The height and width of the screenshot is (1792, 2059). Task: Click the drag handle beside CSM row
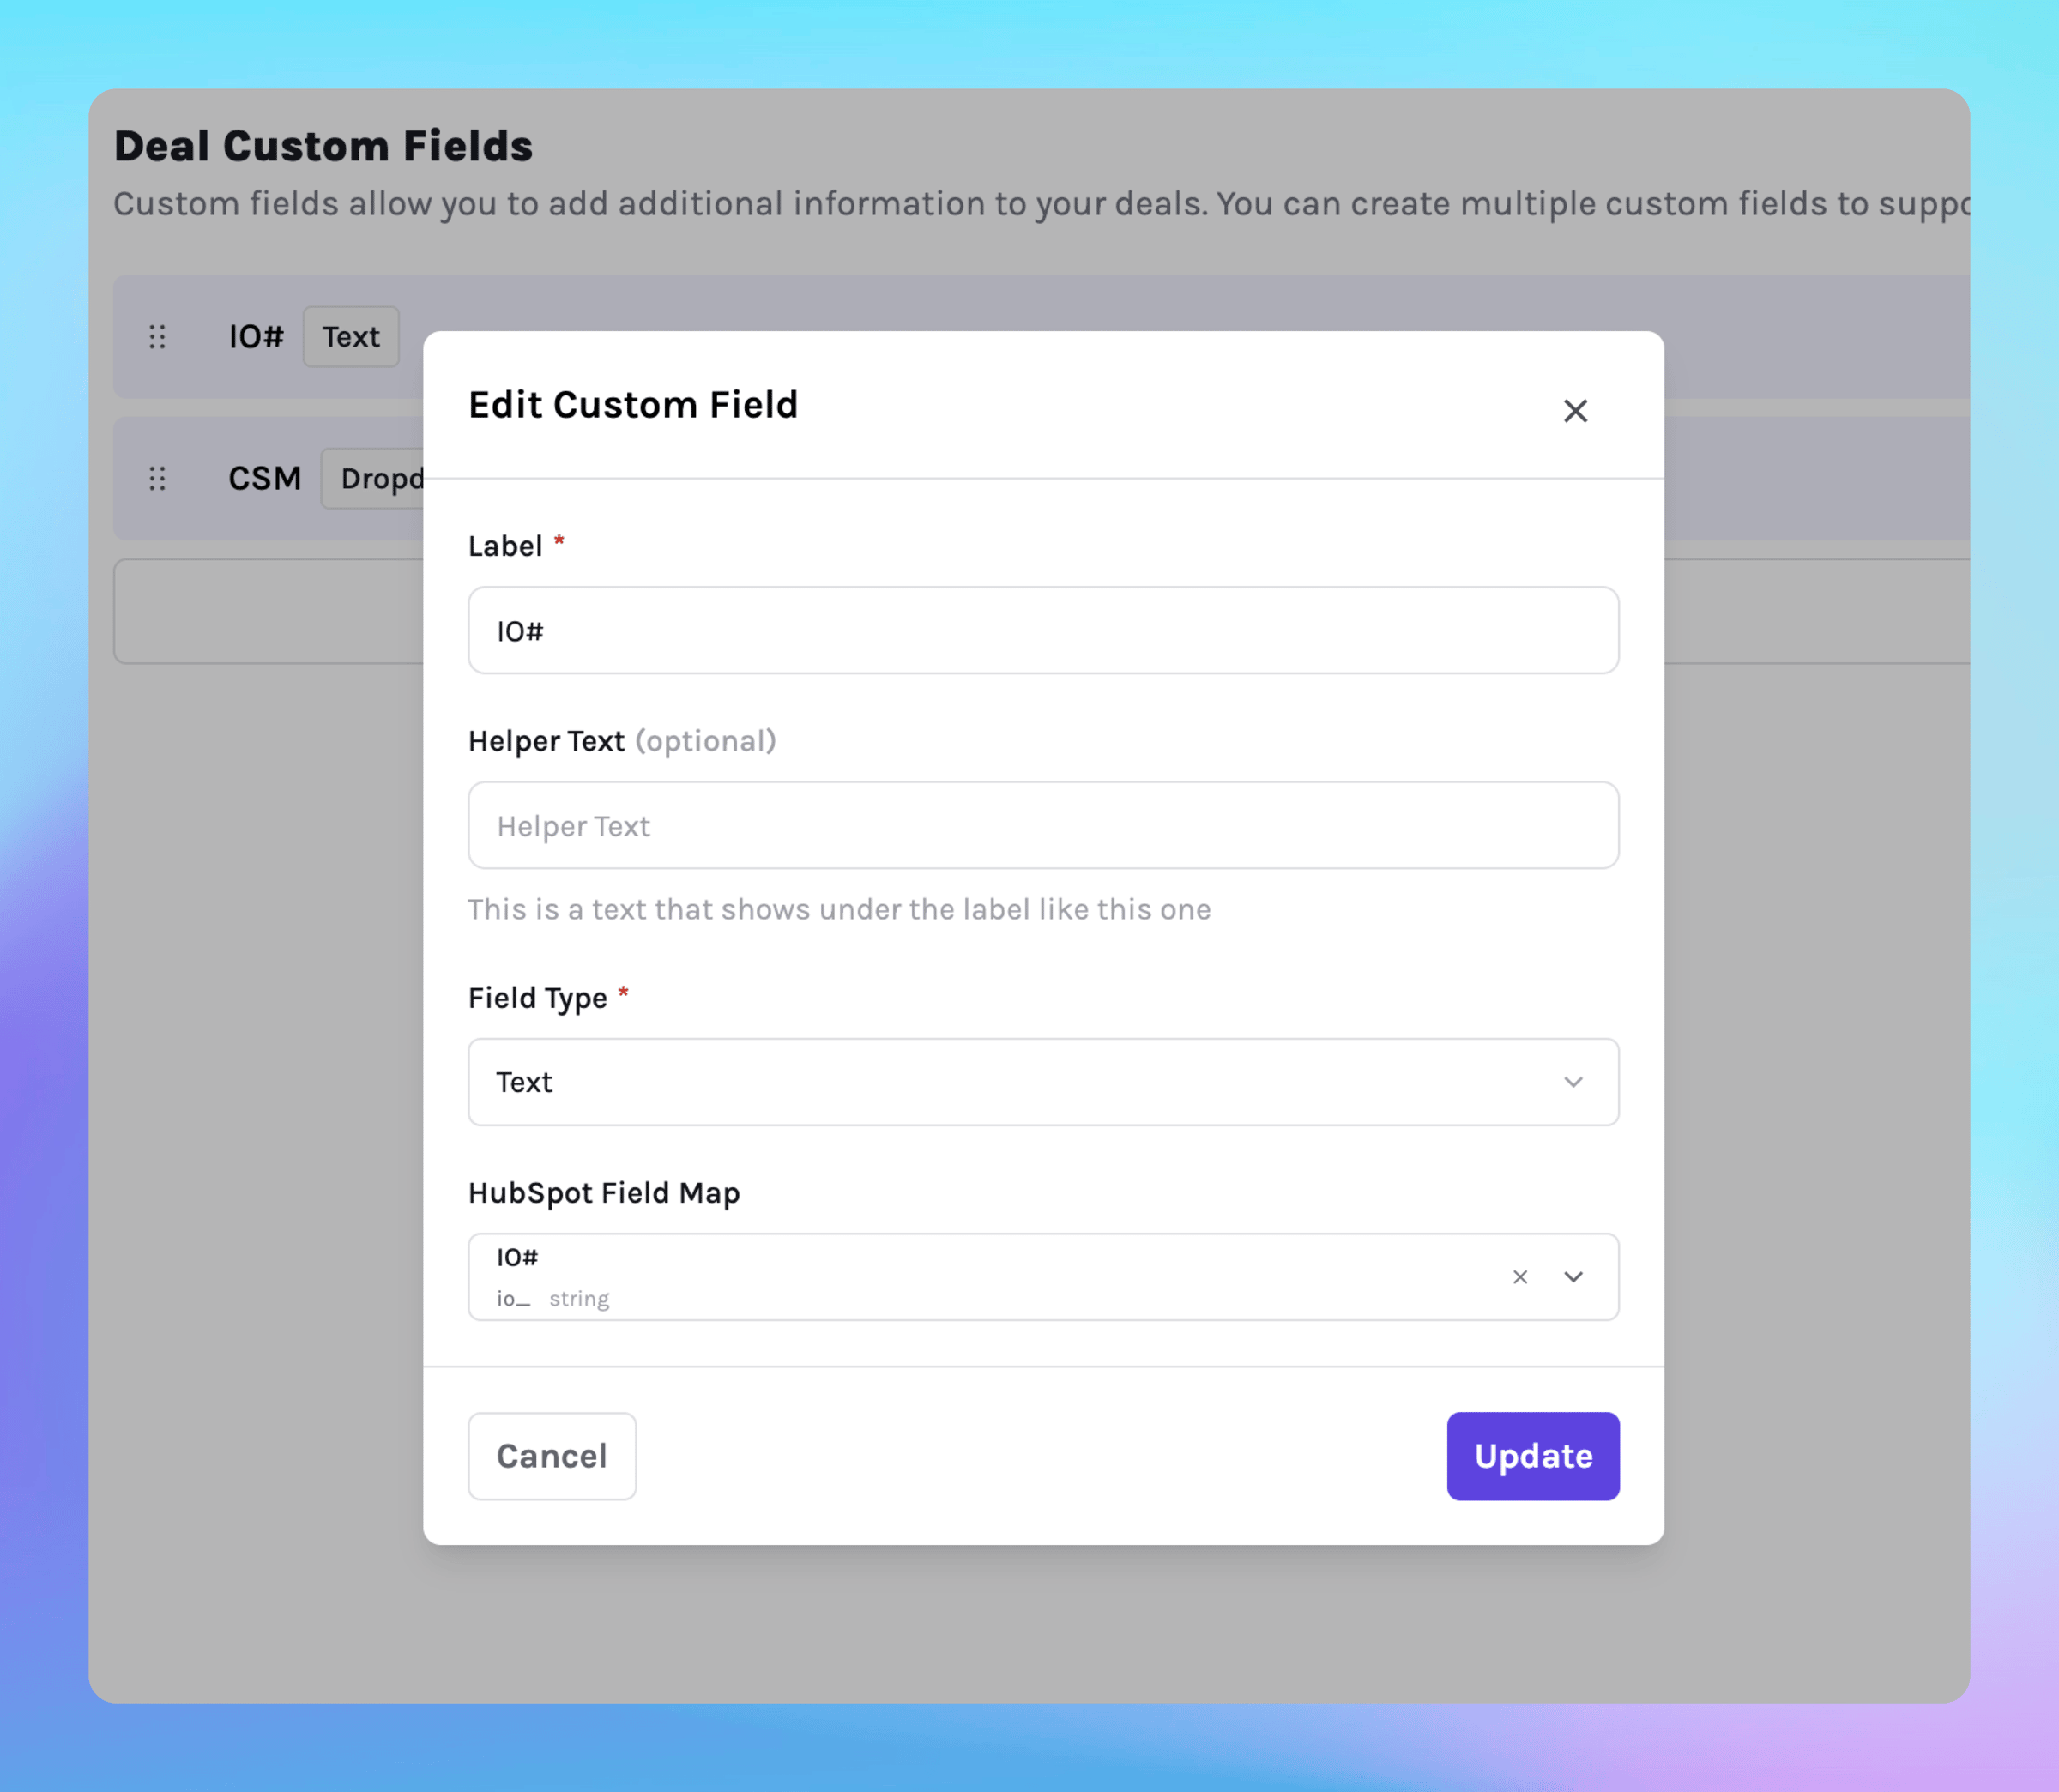157,479
